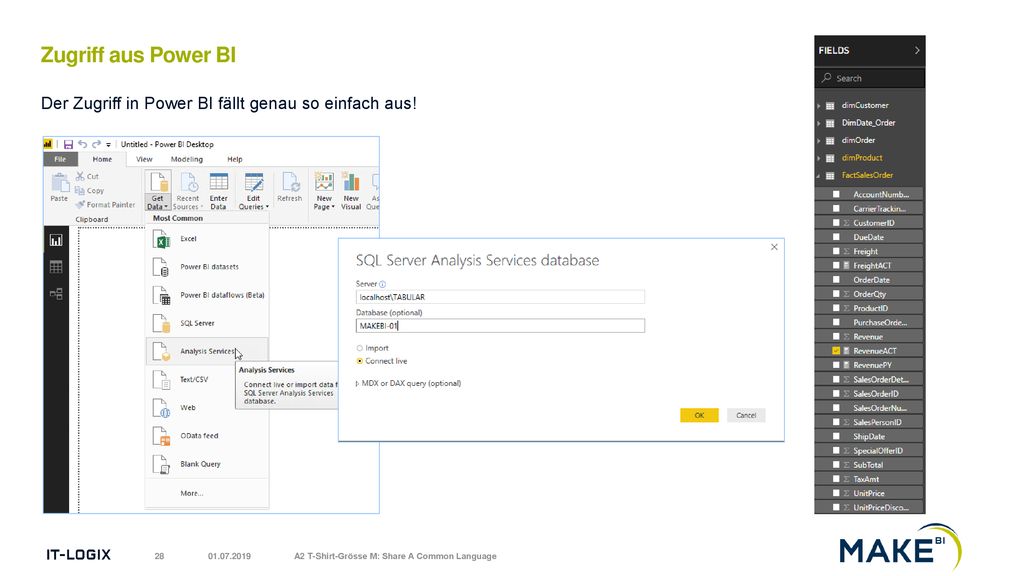Viewport: 1024px width, 576px height.
Task: Click the RevenuePY field name
Action: [872, 365]
